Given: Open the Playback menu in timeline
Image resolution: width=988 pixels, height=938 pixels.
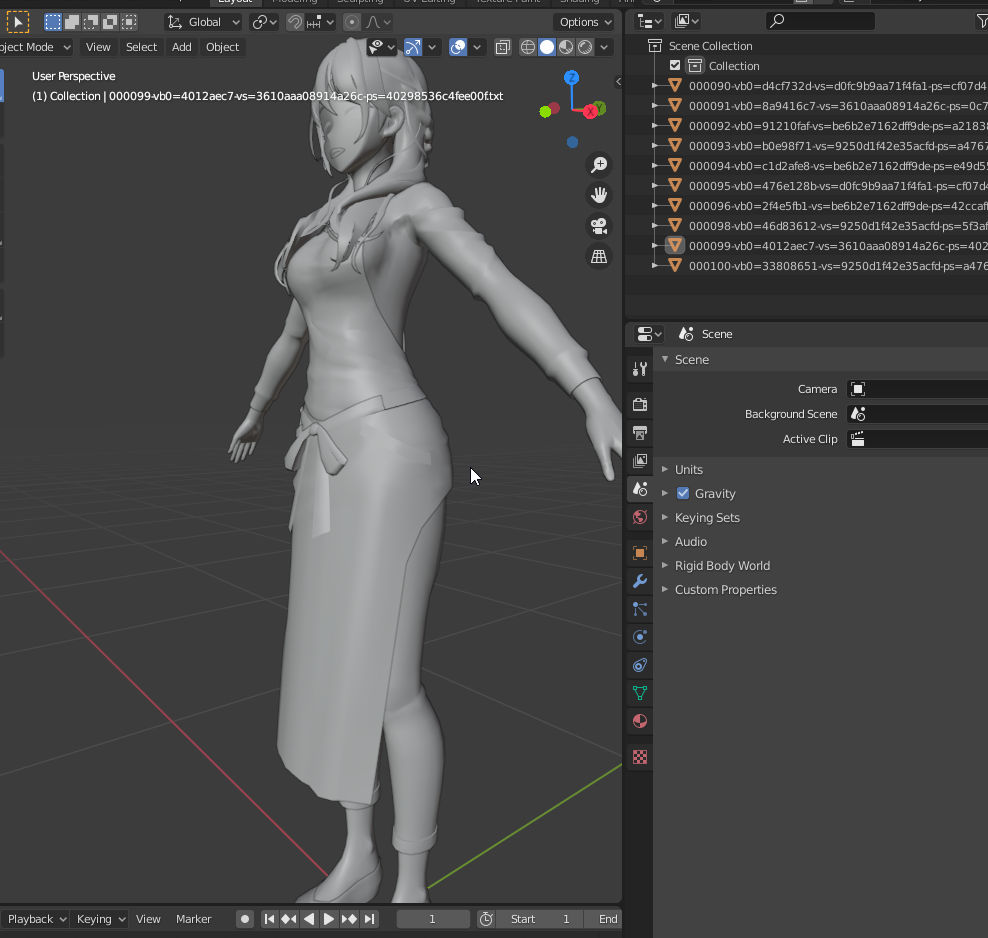Looking at the screenshot, I should pyautogui.click(x=35, y=919).
